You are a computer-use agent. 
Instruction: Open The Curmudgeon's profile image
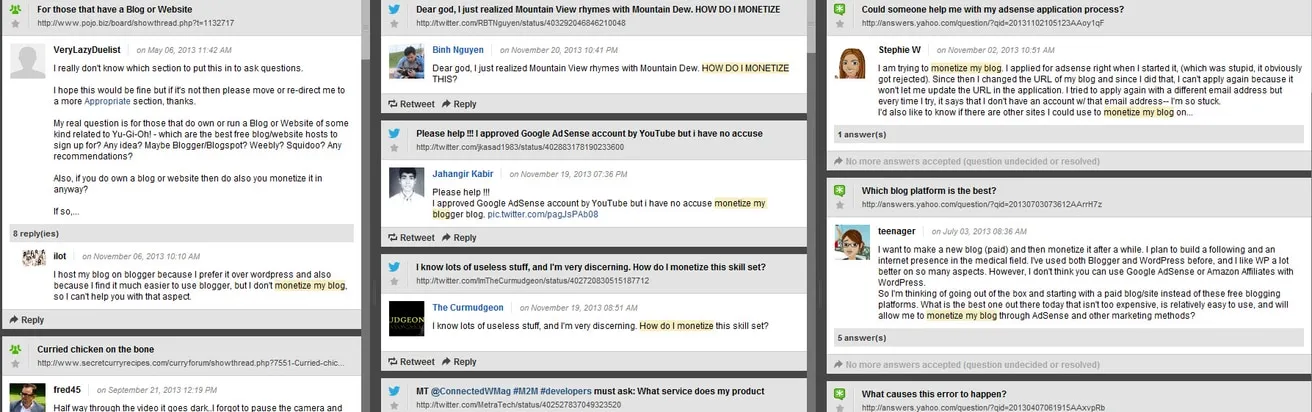(x=406, y=320)
